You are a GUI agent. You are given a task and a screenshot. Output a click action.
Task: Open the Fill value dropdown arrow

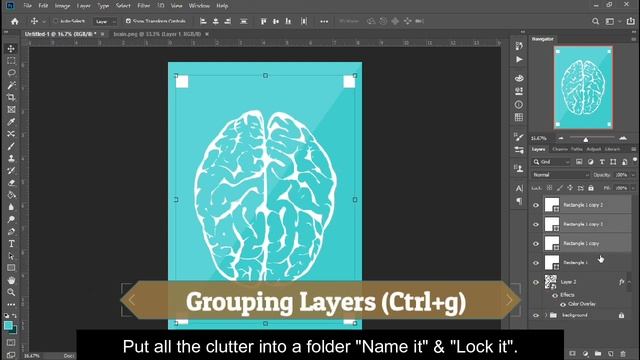[x=633, y=188]
